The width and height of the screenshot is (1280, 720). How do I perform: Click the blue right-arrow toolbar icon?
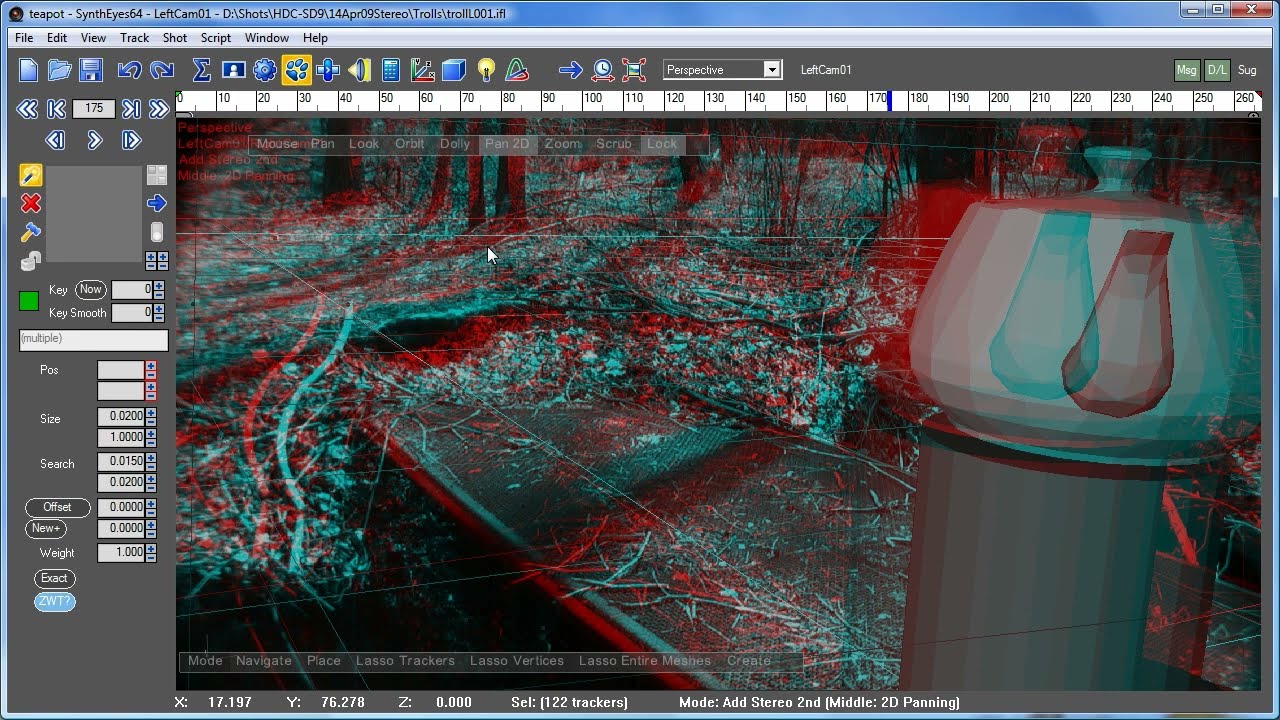pyautogui.click(x=571, y=70)
